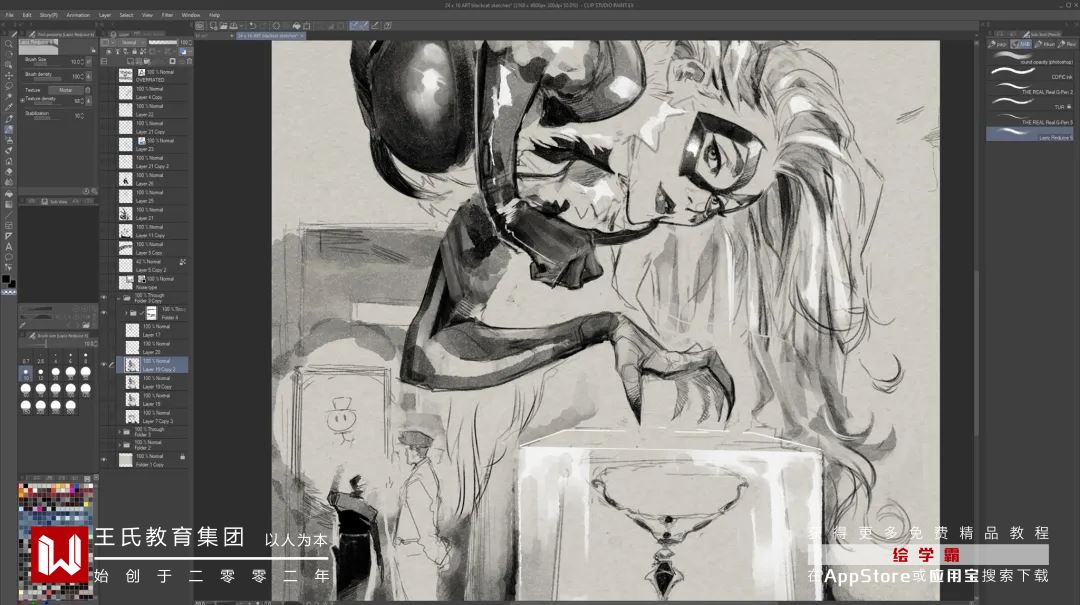The width and height of the screenshot is (1080, 605).
Task: Expand the Texture density options
Action: (x=23, y=101)
